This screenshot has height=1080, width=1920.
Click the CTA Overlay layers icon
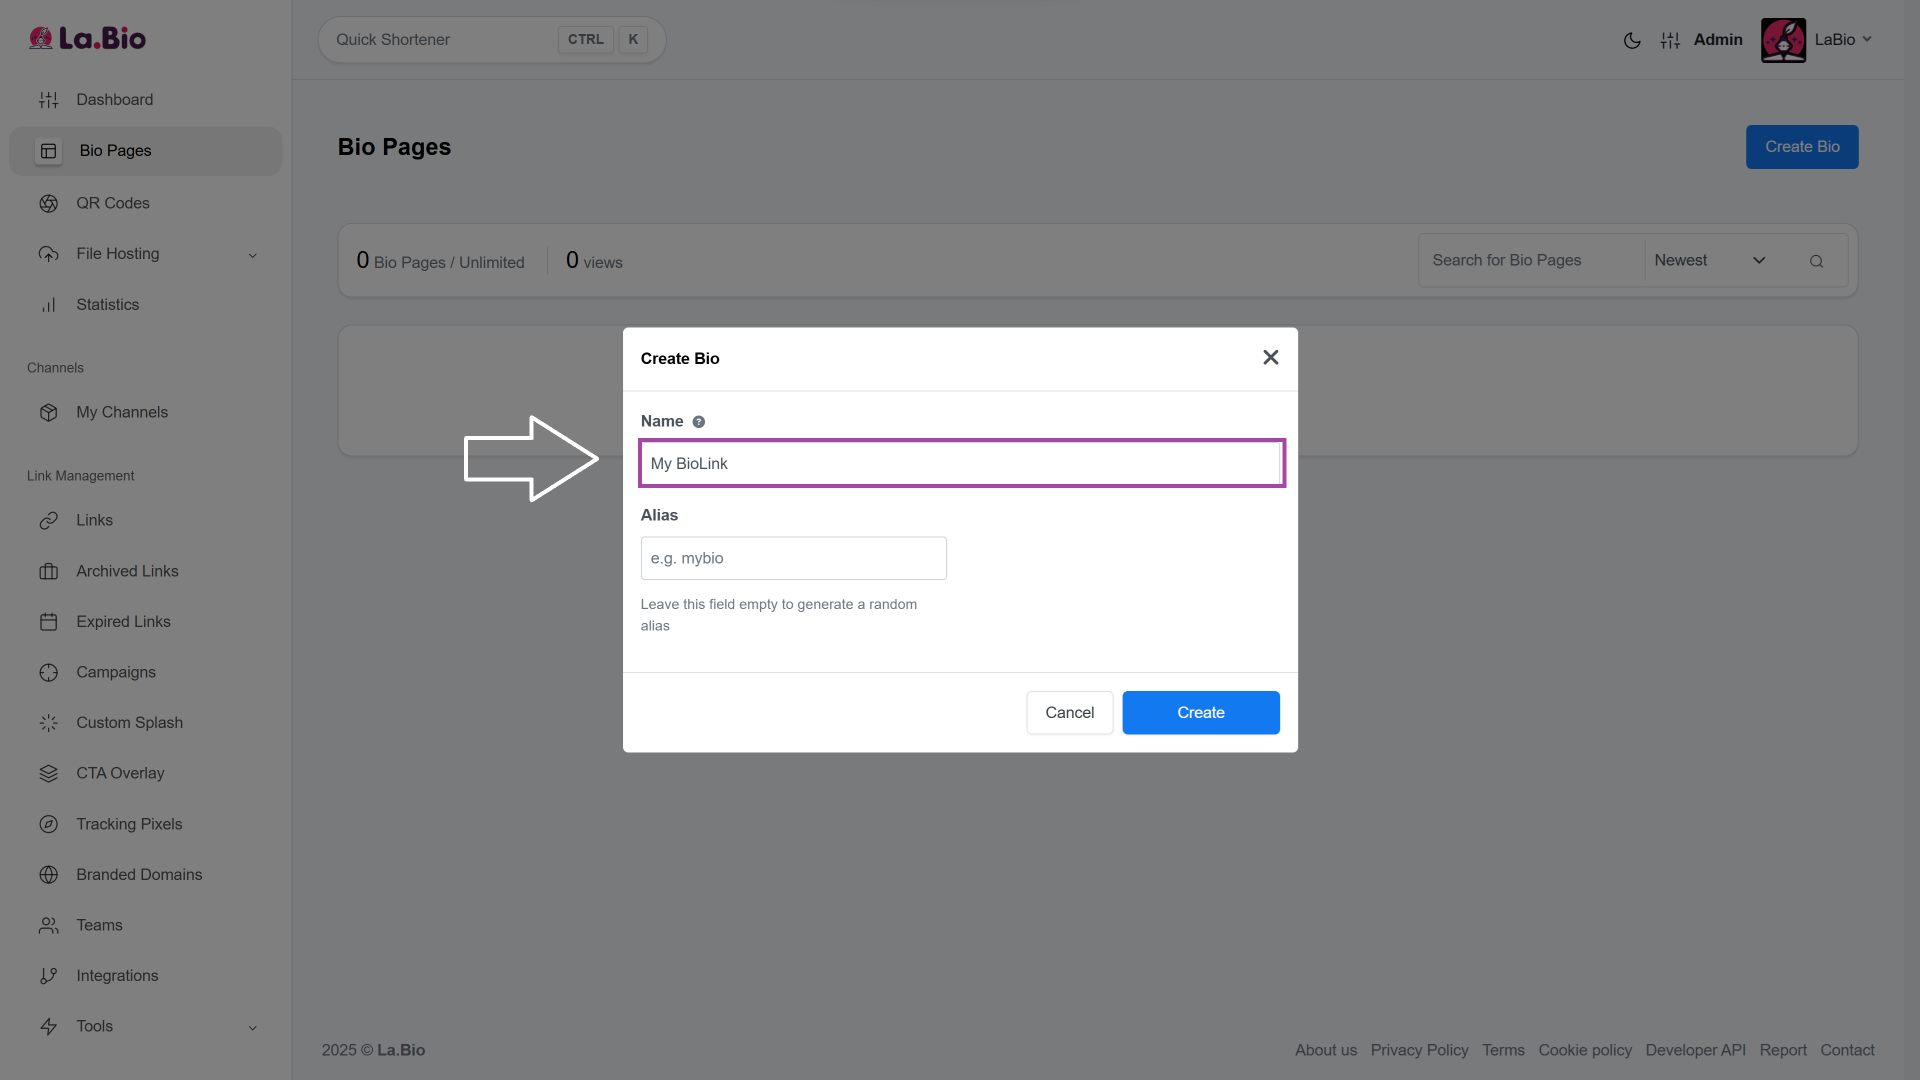click(48, 773)
